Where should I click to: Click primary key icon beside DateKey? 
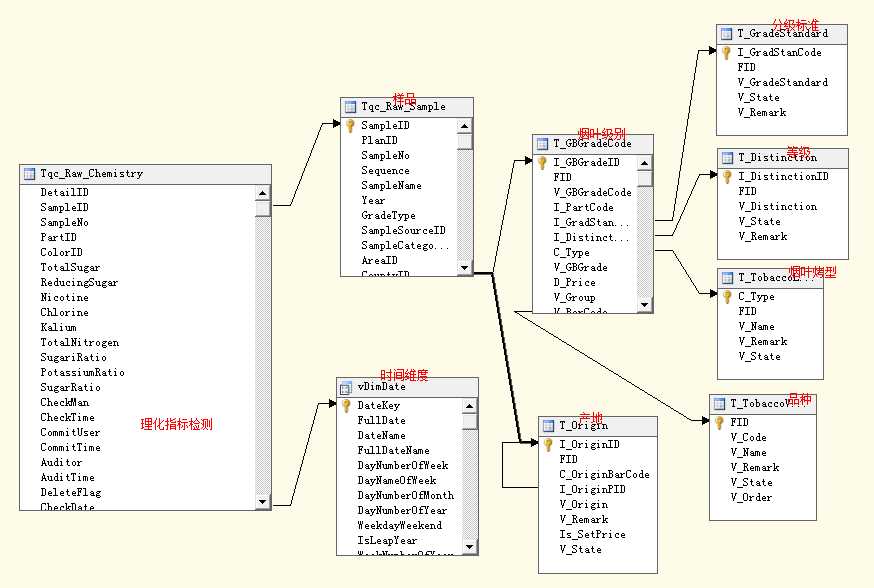coord(346,406)
